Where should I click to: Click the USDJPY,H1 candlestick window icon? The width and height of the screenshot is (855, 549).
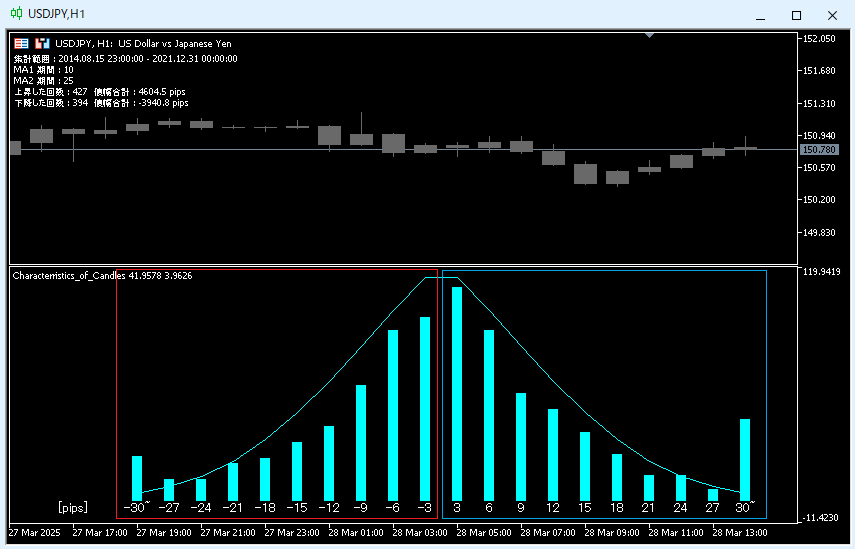(16, 13)
